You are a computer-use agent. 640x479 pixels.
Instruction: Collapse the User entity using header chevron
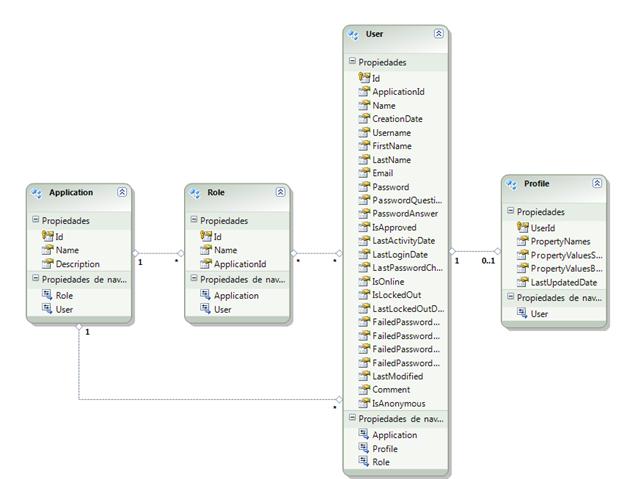(439, 33)
